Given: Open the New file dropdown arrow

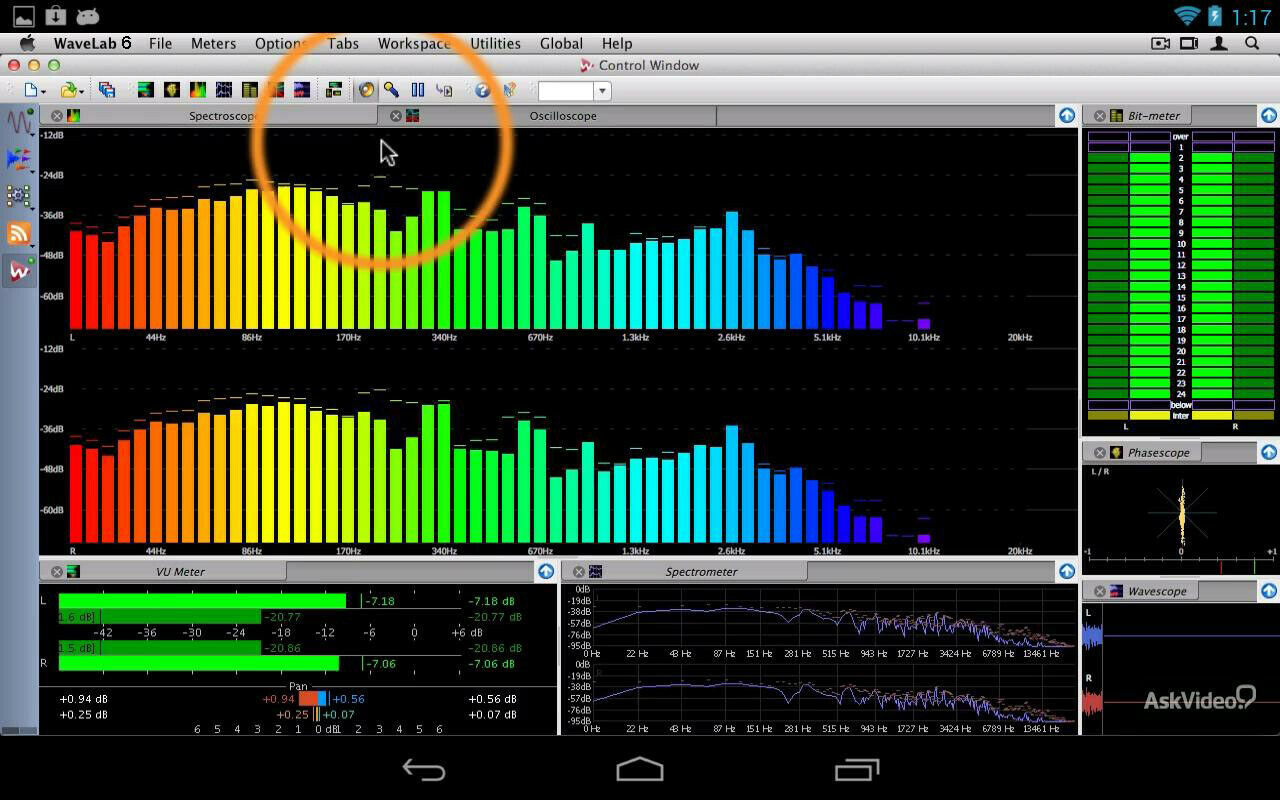Looking at the screenshot, I should coord(43,90).
